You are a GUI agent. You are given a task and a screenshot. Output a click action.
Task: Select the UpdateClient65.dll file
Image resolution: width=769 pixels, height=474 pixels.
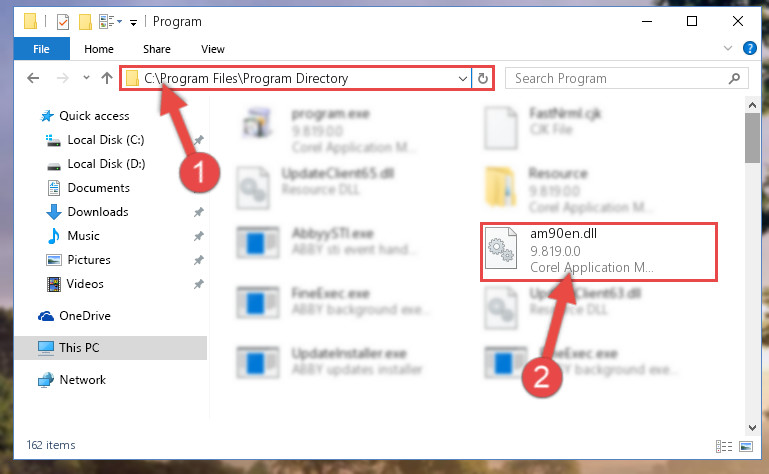(x=316, y=188)
